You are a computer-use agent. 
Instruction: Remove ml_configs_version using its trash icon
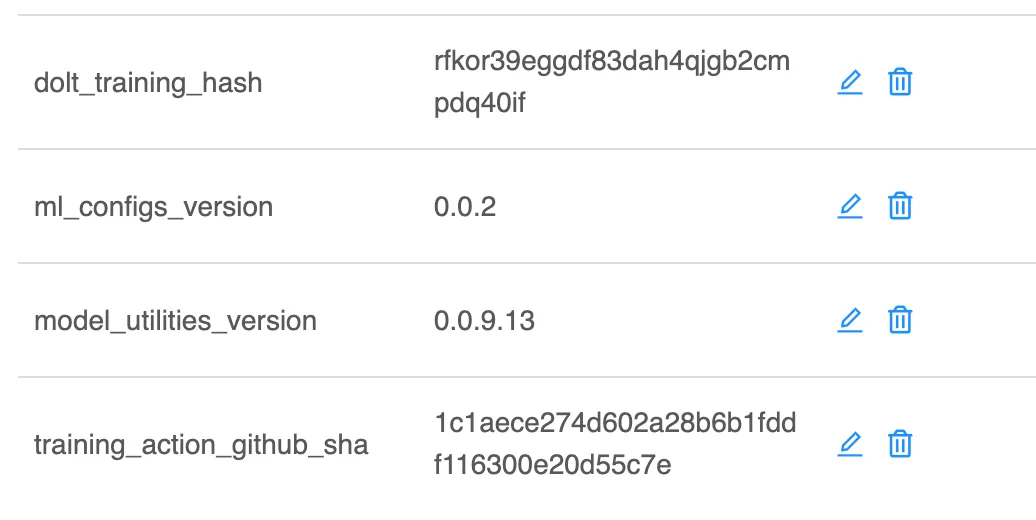coord(900,206)
